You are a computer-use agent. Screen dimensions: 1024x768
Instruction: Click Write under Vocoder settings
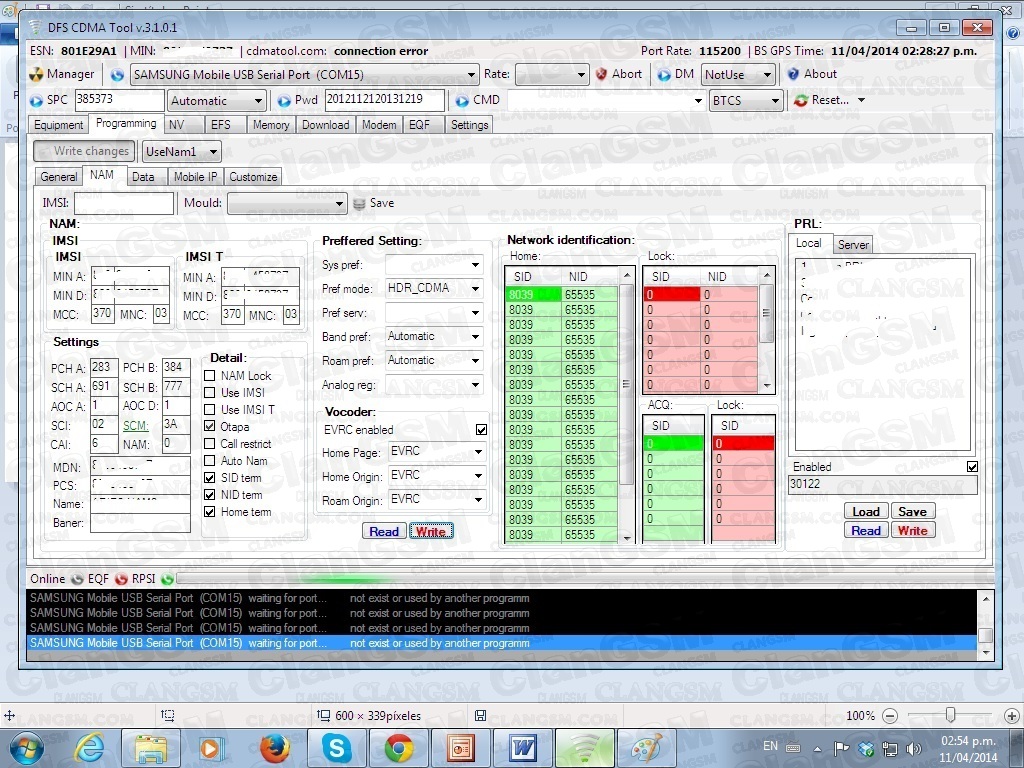(x=431, y=532)
